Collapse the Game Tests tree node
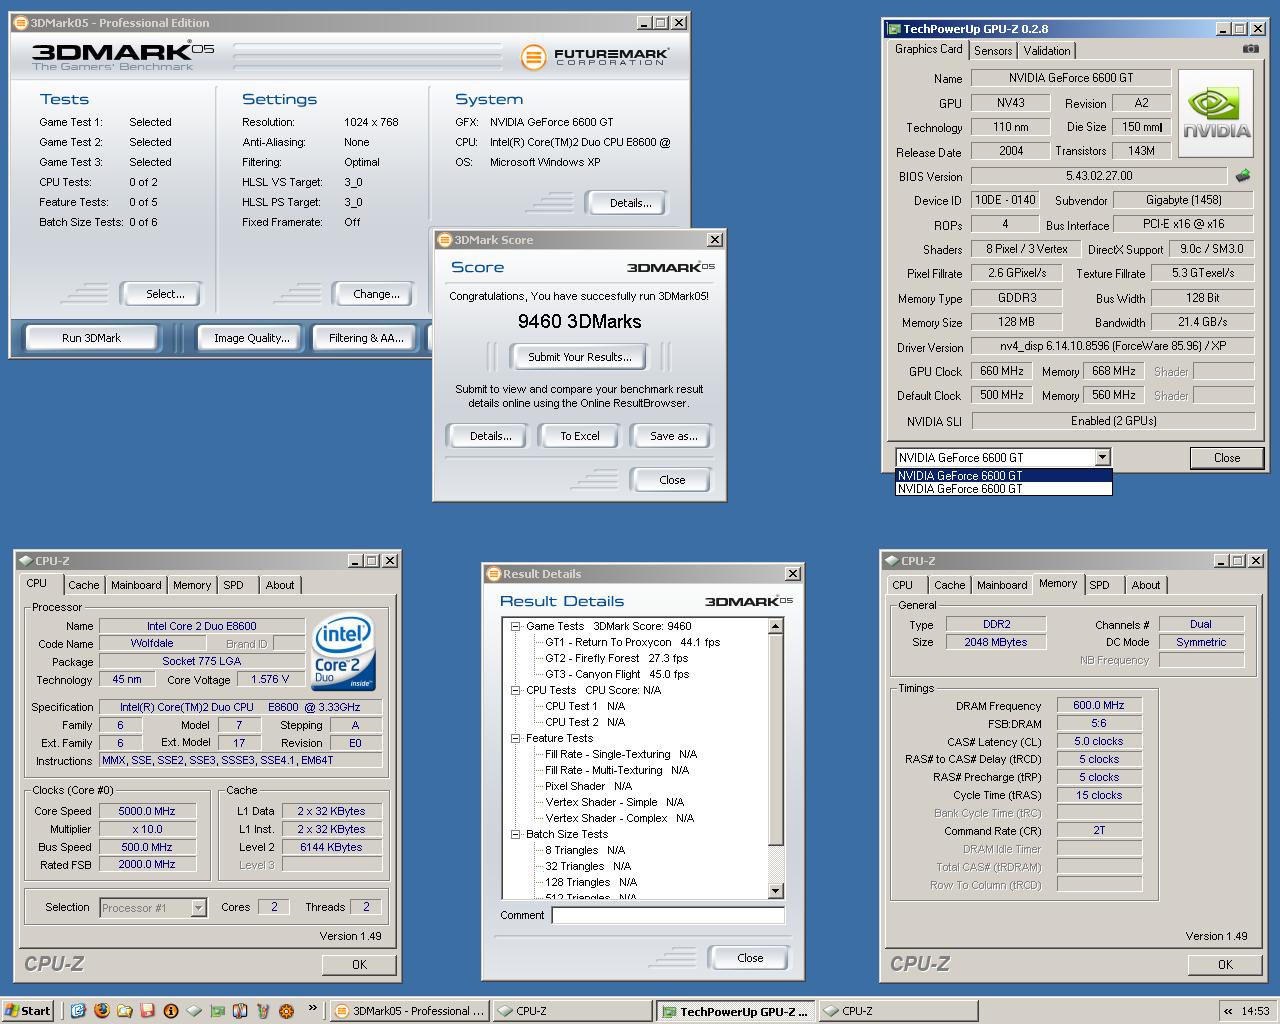1280x1024 pixels. coord(516,626)
